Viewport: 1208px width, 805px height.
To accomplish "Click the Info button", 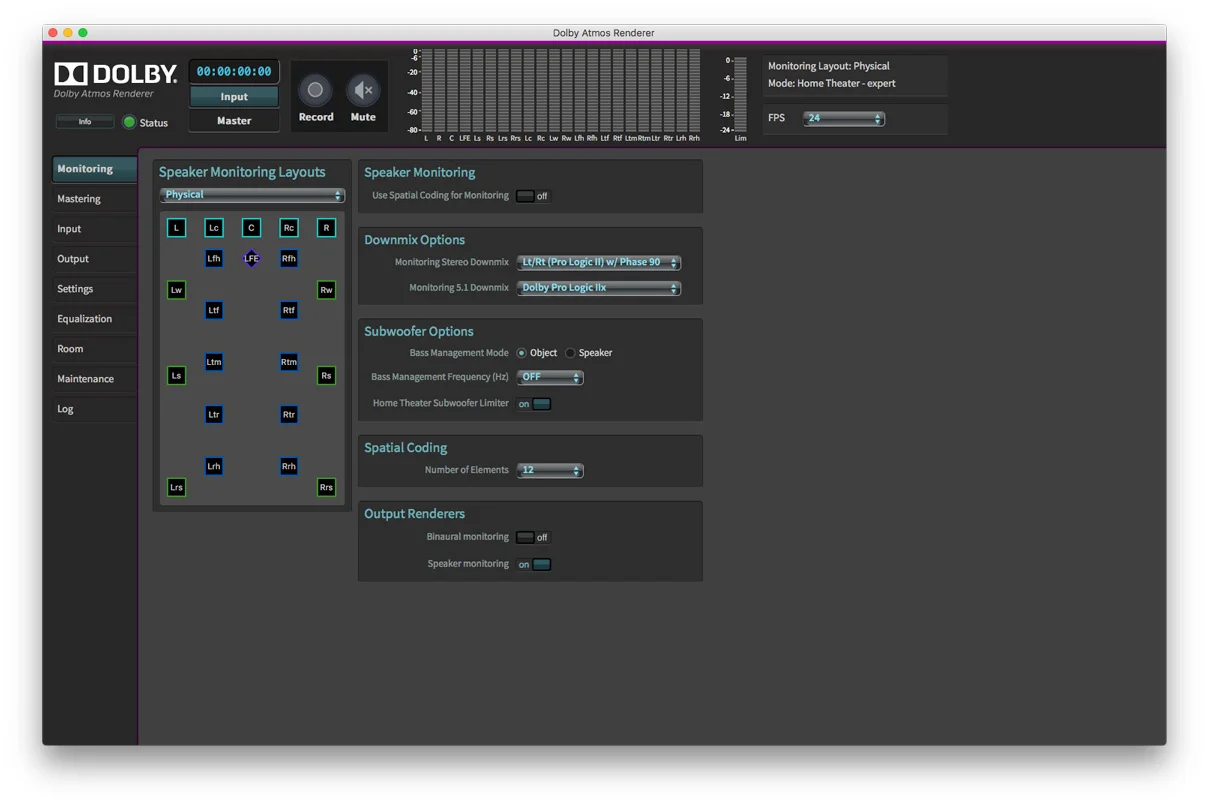I will pyautogui.click(x=85, y=122).
